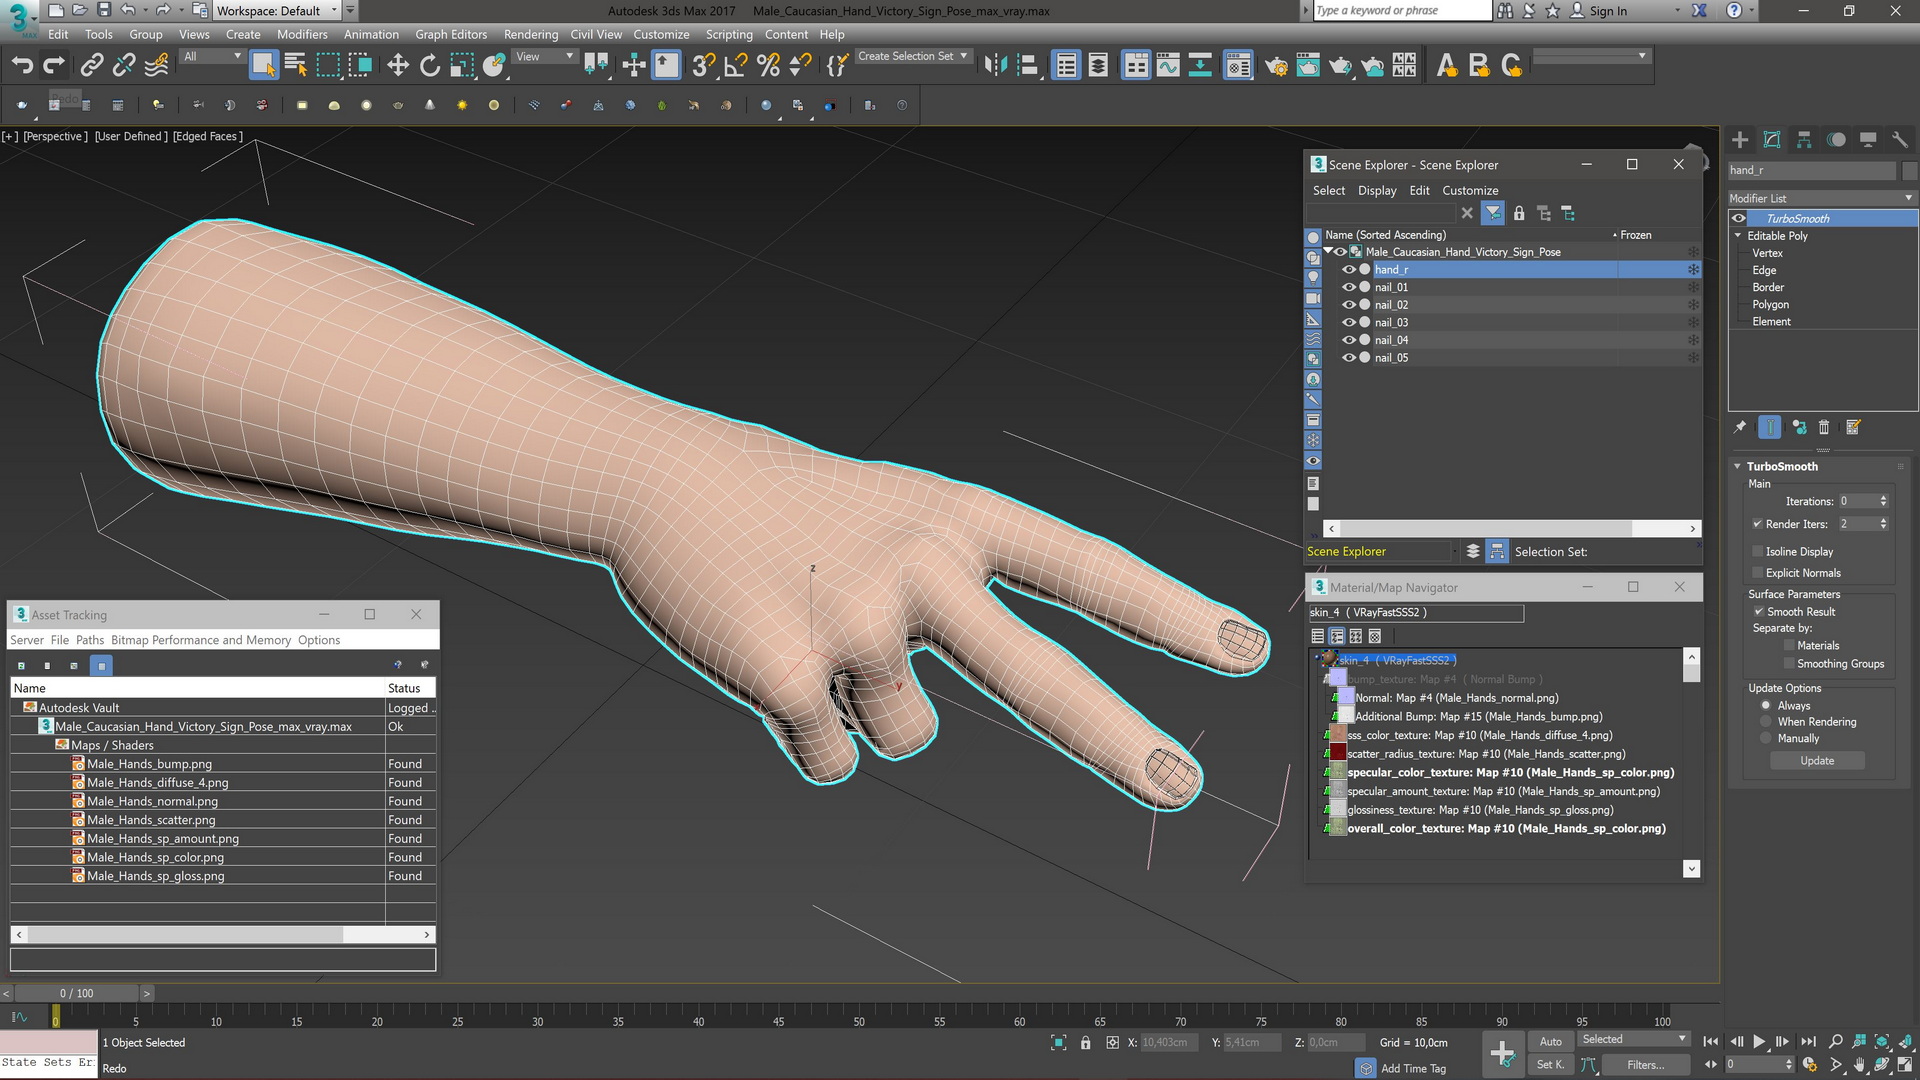Click the Pin Stack icon

point(1740,427)
